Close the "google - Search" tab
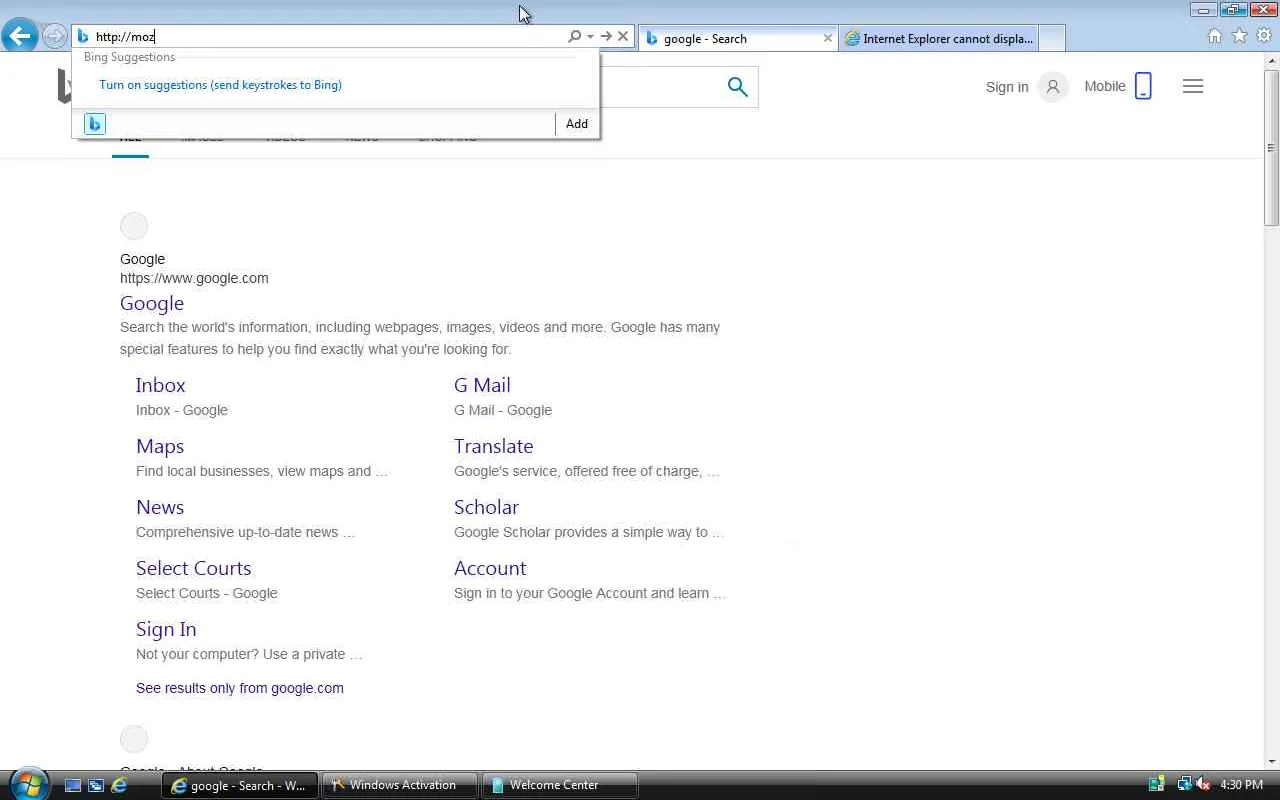The width and height of the screenshot is (1280, 800). 828,38
